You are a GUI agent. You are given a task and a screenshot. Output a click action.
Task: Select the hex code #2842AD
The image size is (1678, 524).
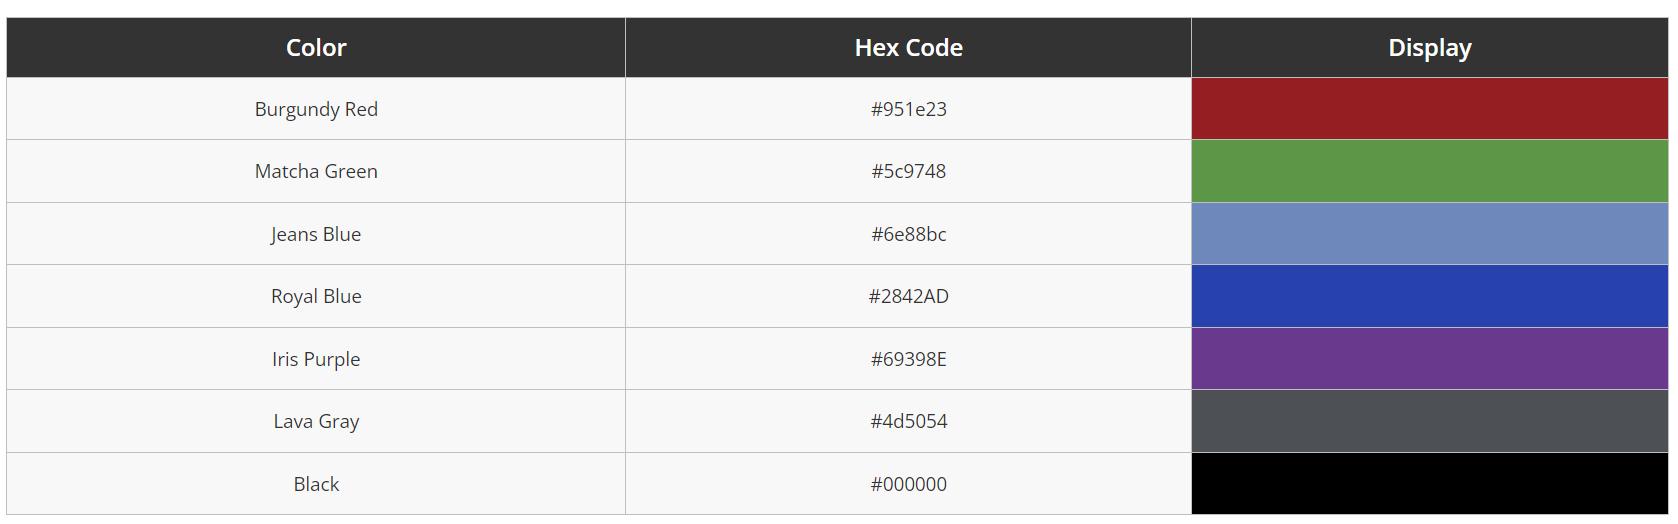click(908, 296)
